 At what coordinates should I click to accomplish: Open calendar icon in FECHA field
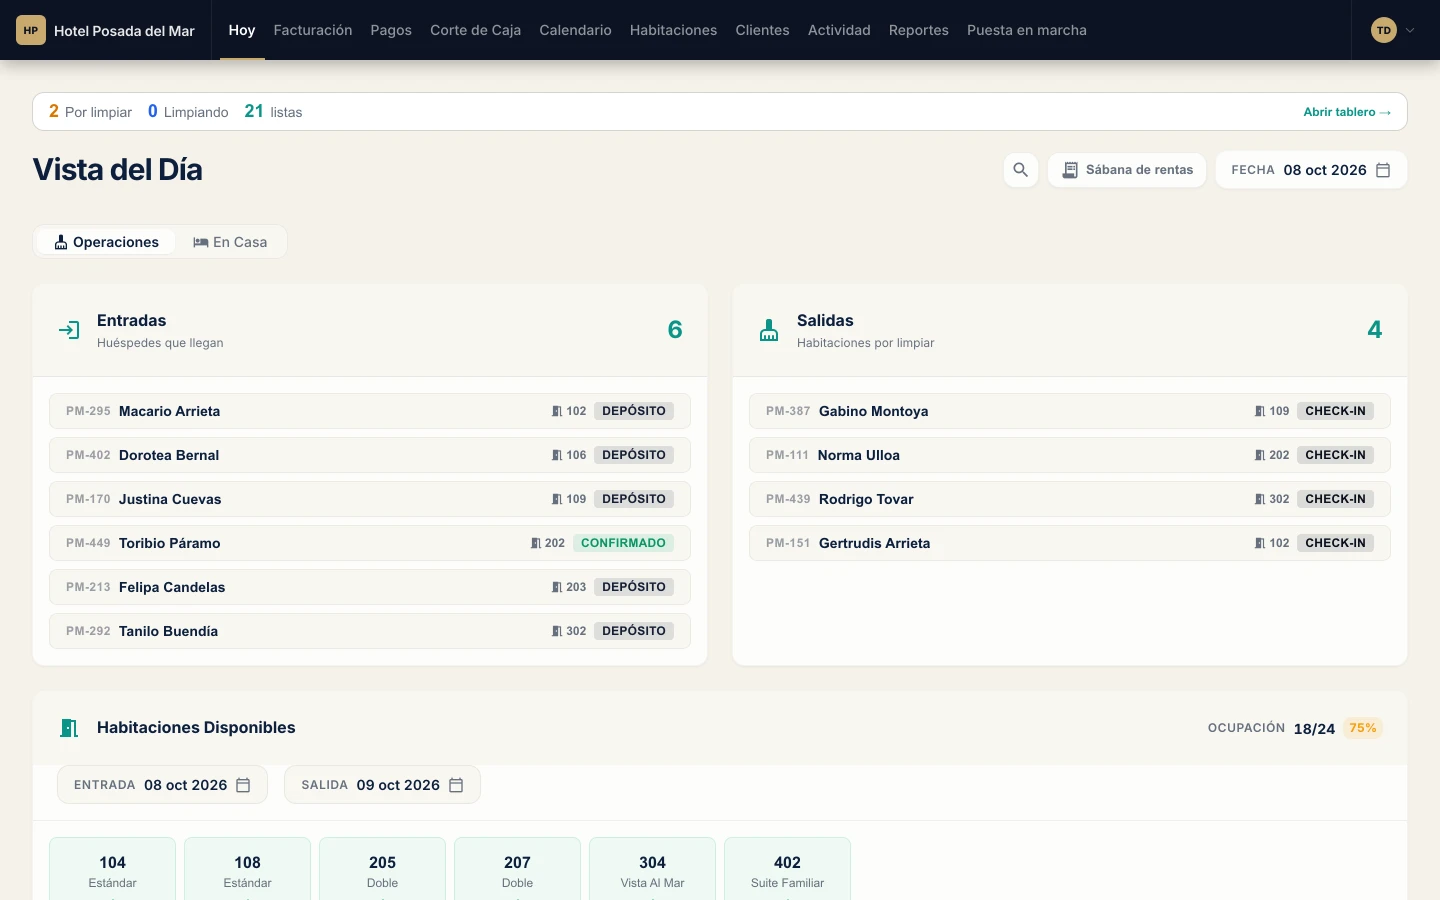click(1383, 170)
